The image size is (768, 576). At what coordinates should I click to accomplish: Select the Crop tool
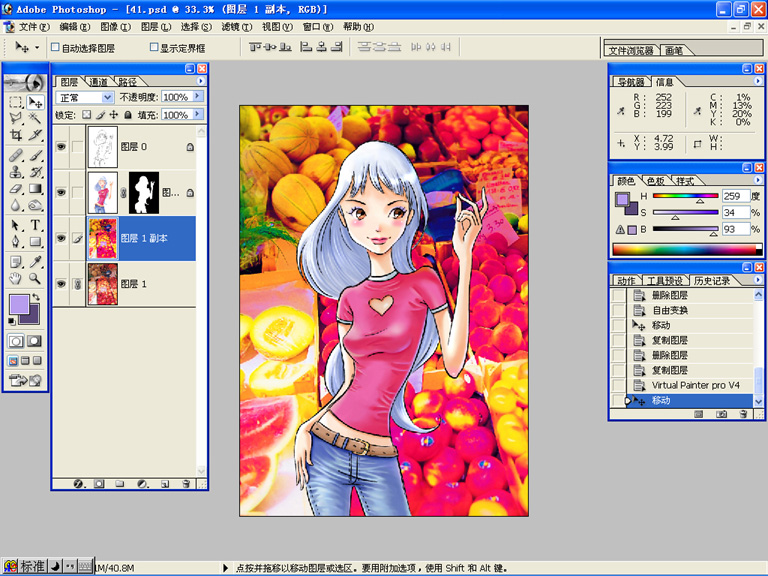click(16, 135)
